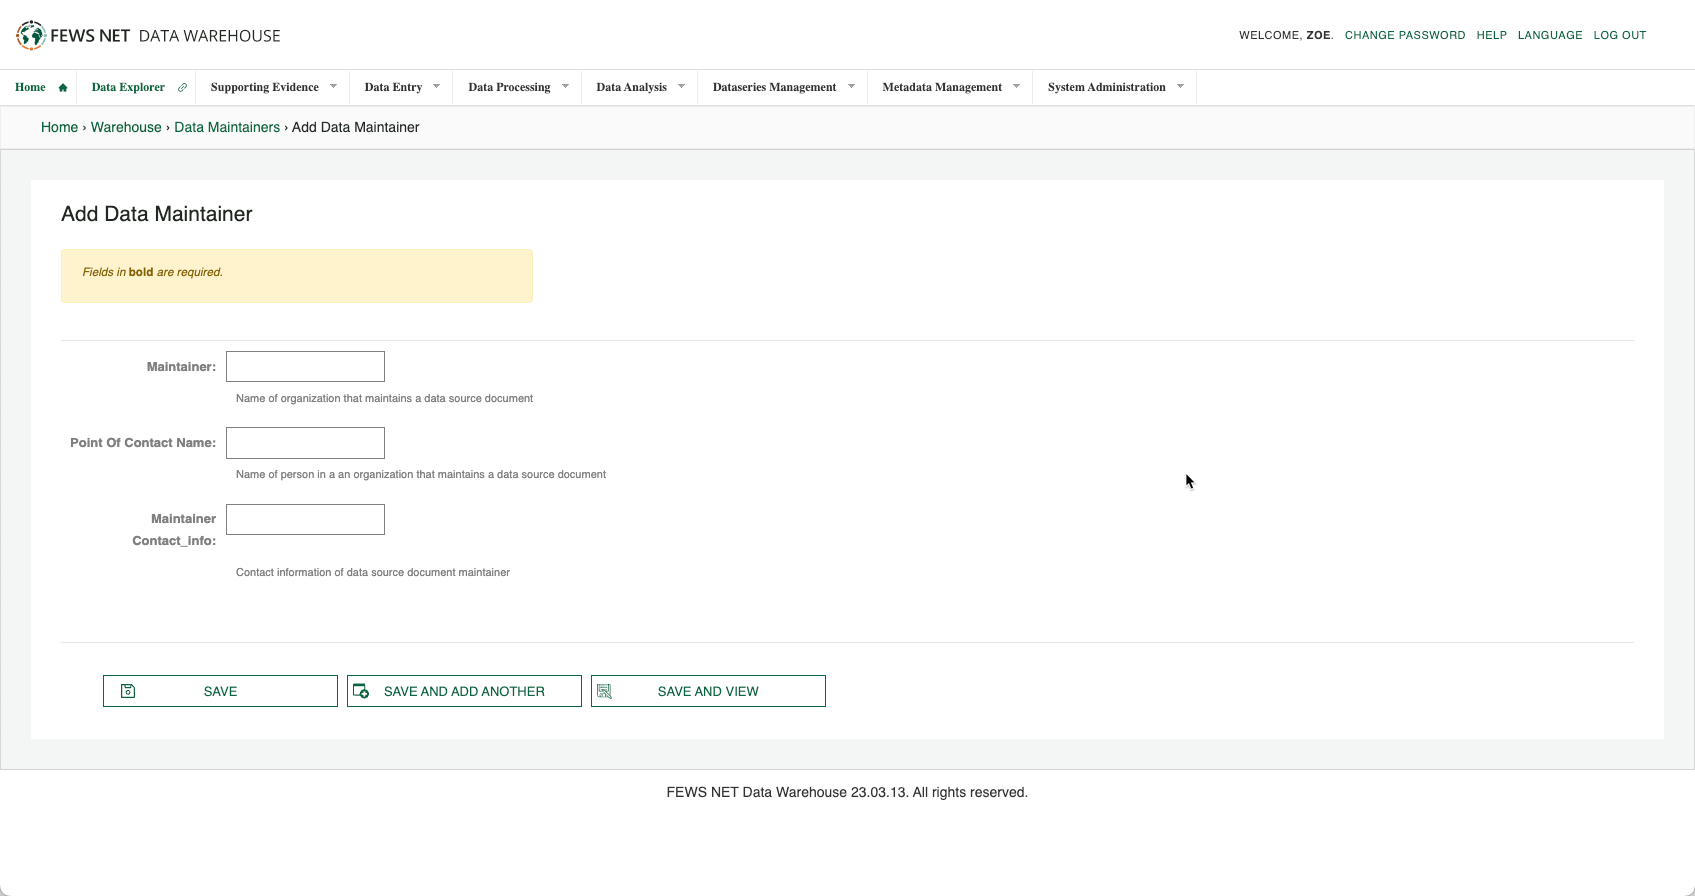The image size is (1695, 896).
Task: Open the Data Processing menu
Action: click(x=509, y=88)
